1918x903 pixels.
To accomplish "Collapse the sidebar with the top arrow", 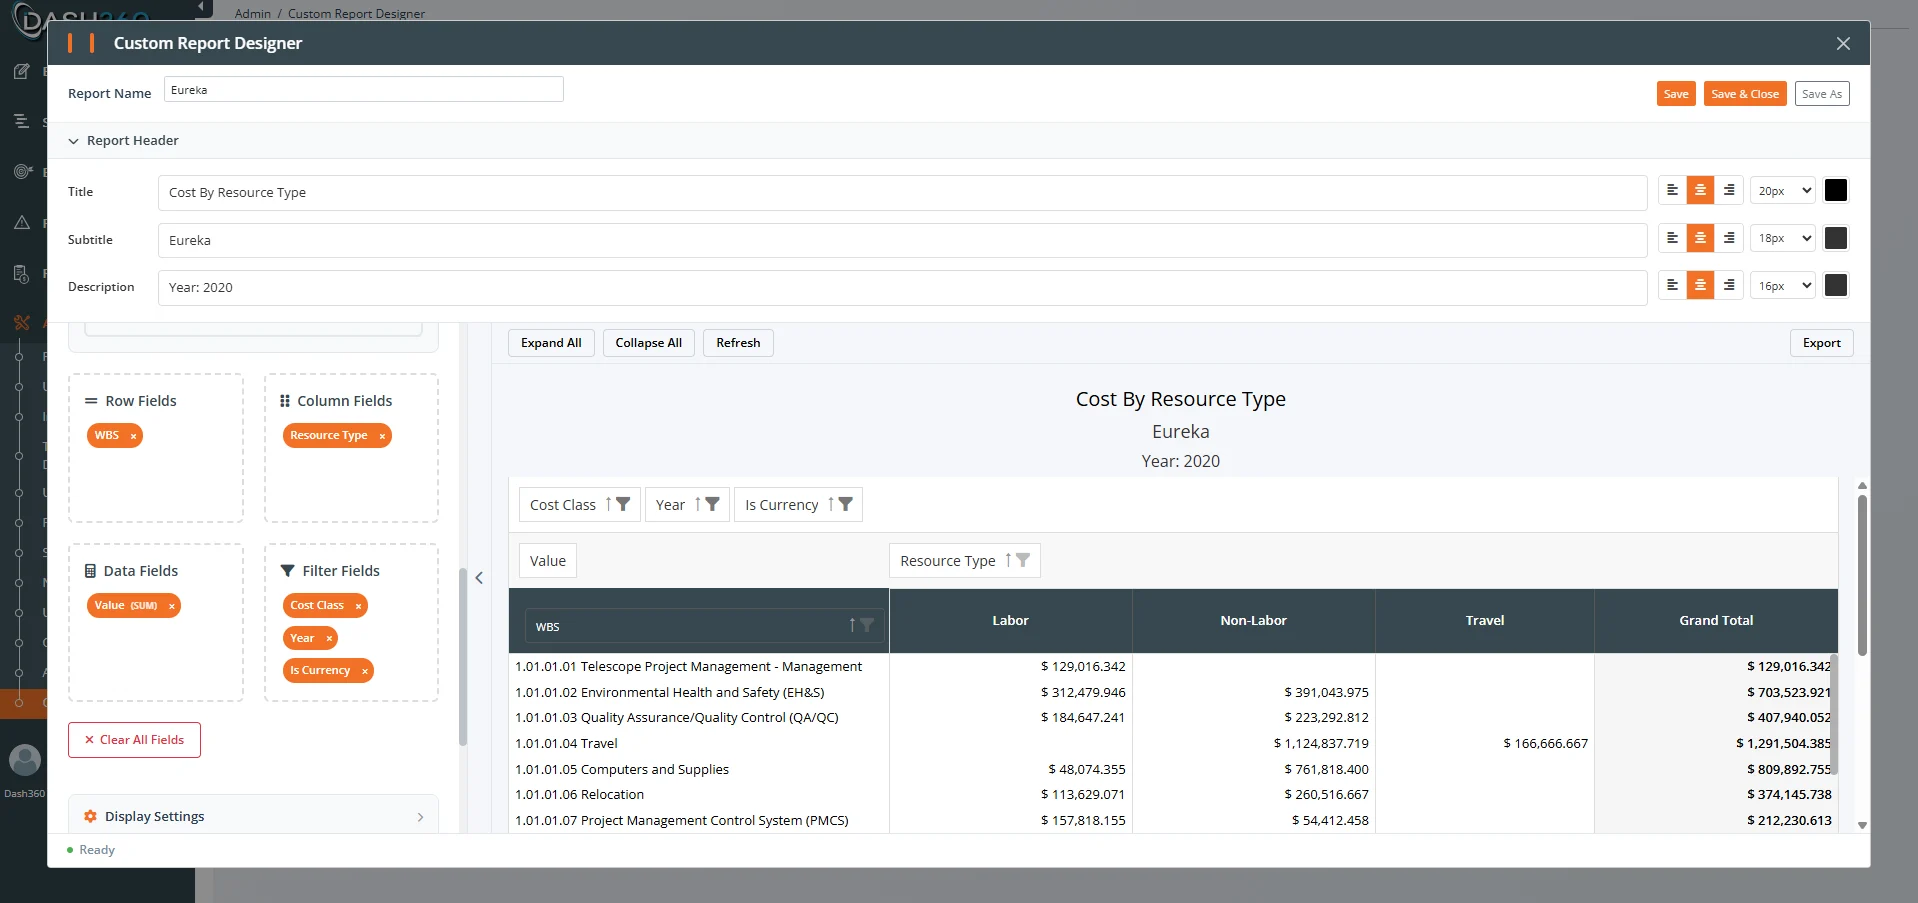I will pos(201,7).
